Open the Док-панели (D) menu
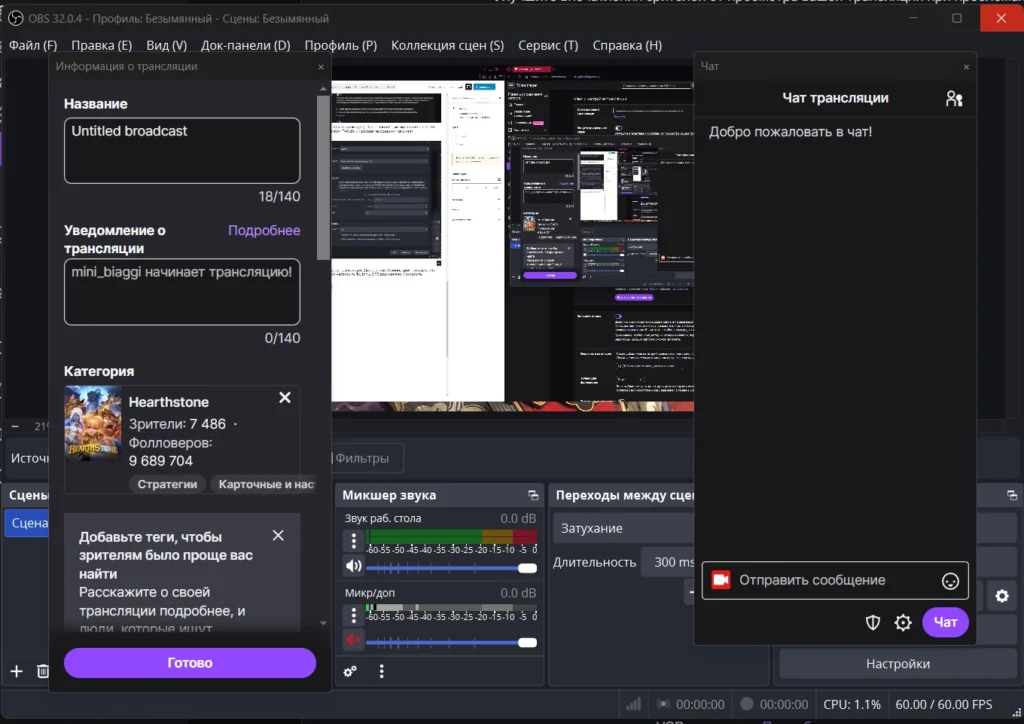The image size is (1024, 724). click(245, 45)
